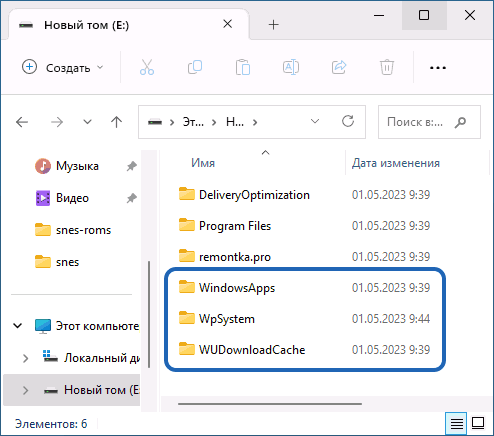
Task: Select the remontka.pro folder icon
Action: point(187,256)
